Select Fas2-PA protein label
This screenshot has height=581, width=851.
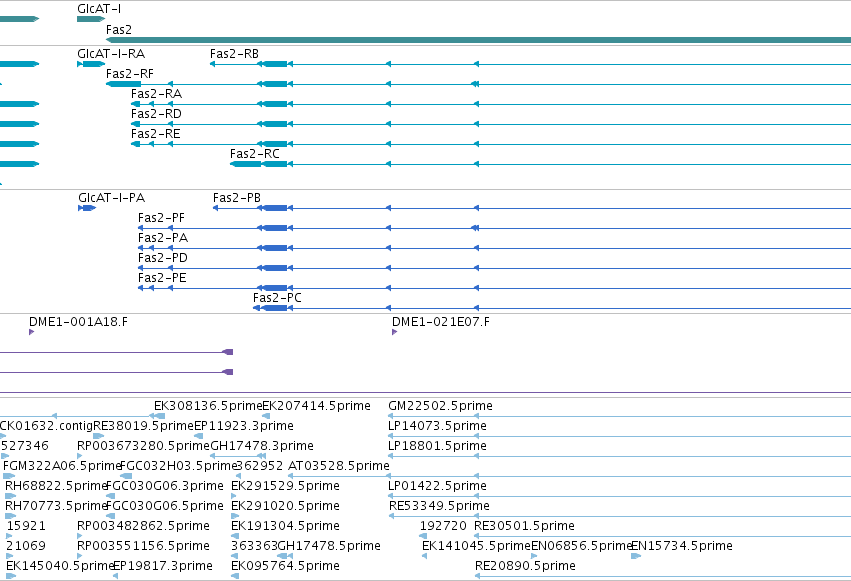click(x=163, y=238)
